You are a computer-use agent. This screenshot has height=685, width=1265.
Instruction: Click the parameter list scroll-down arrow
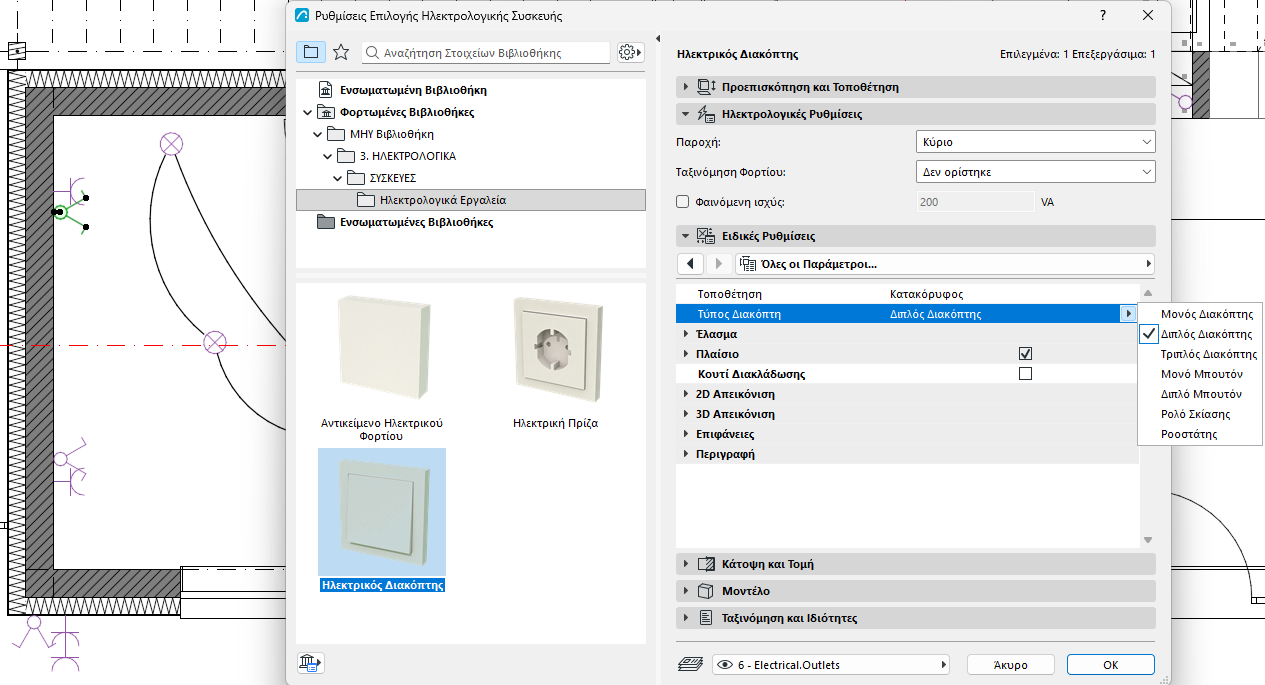click(x=1148, y=541)
